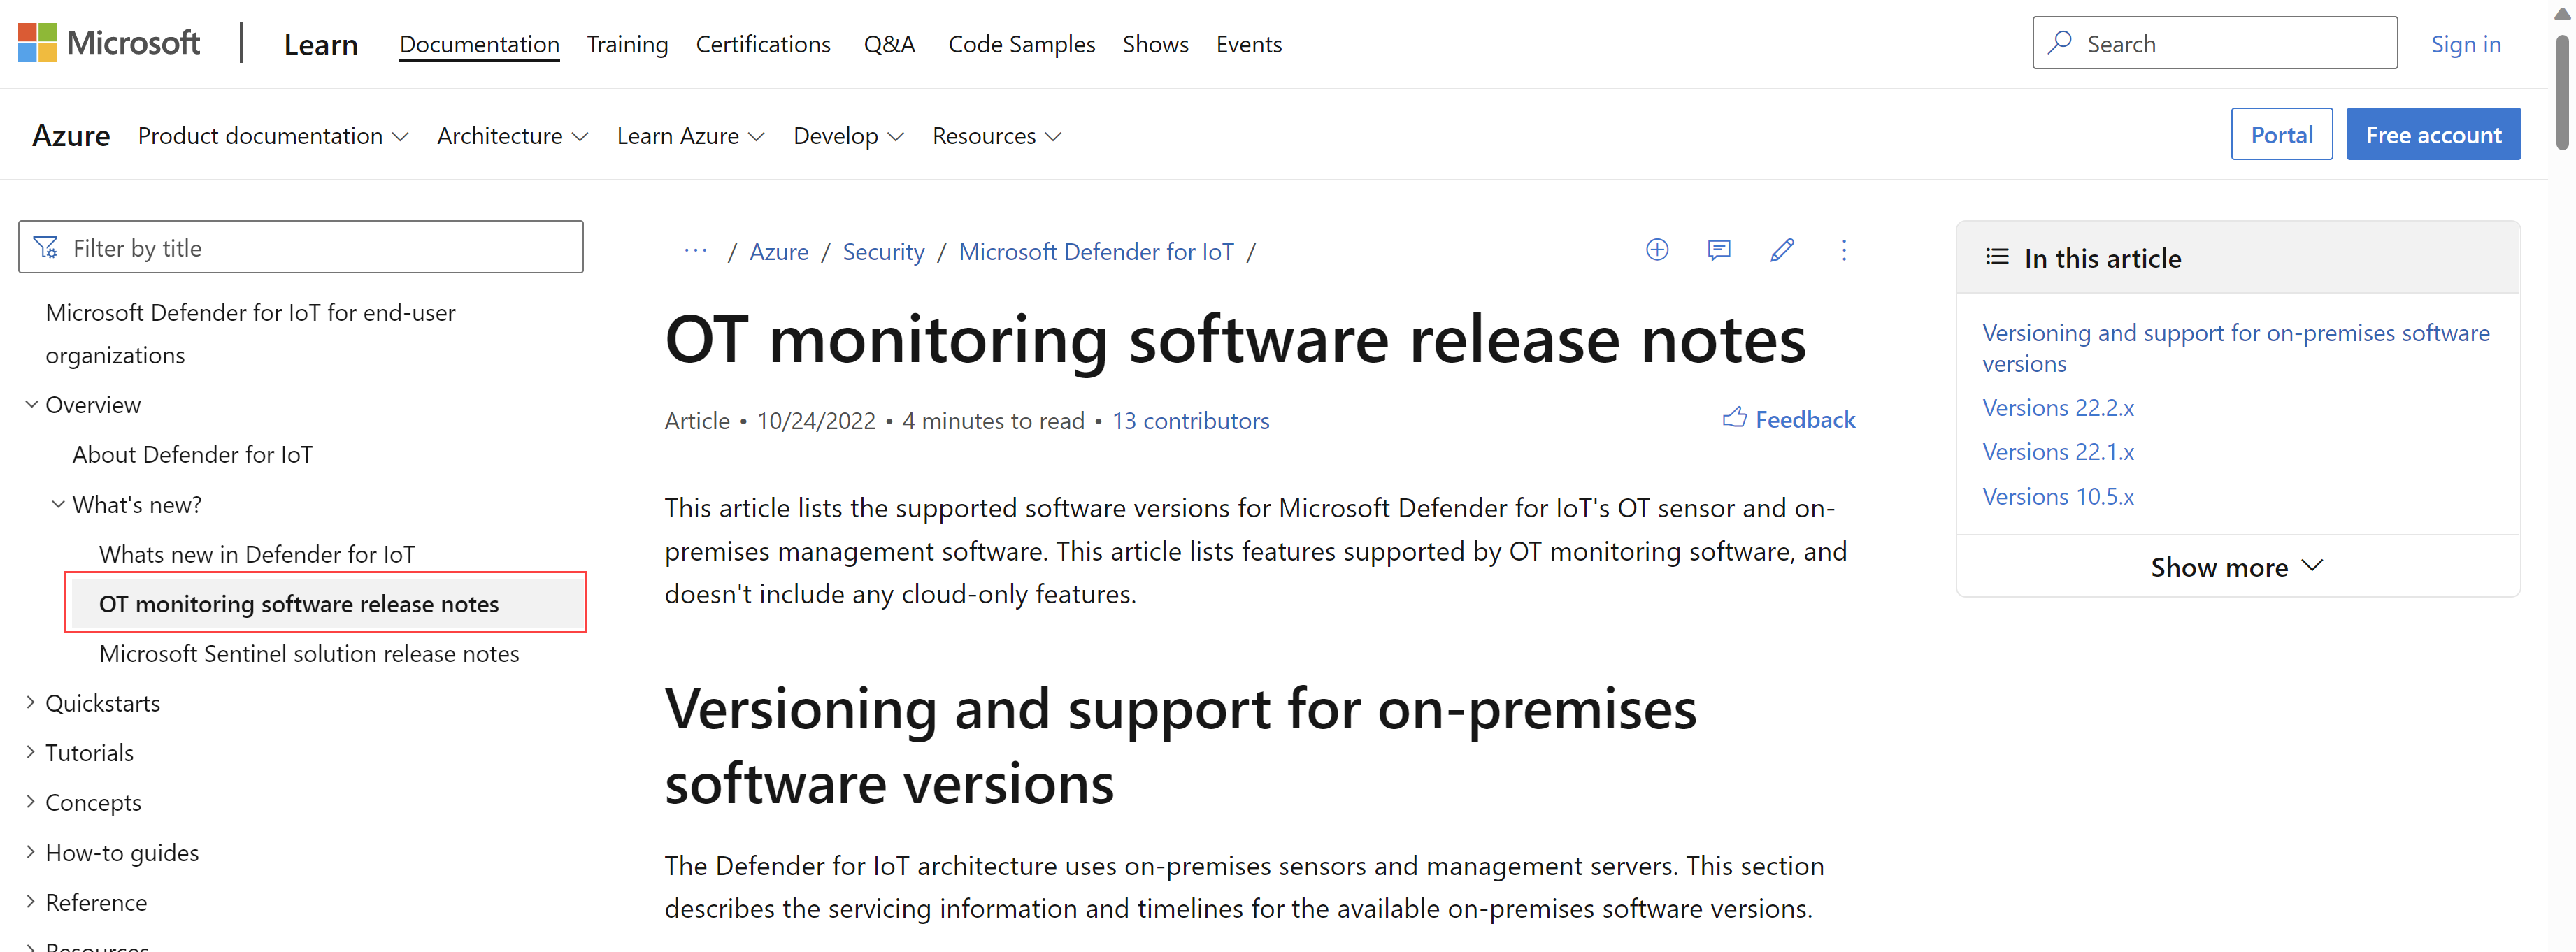This screenshot has width=2576, height=952.
Task: Jump to Versioning and support section link
Action: click(x=2235, y=348)
